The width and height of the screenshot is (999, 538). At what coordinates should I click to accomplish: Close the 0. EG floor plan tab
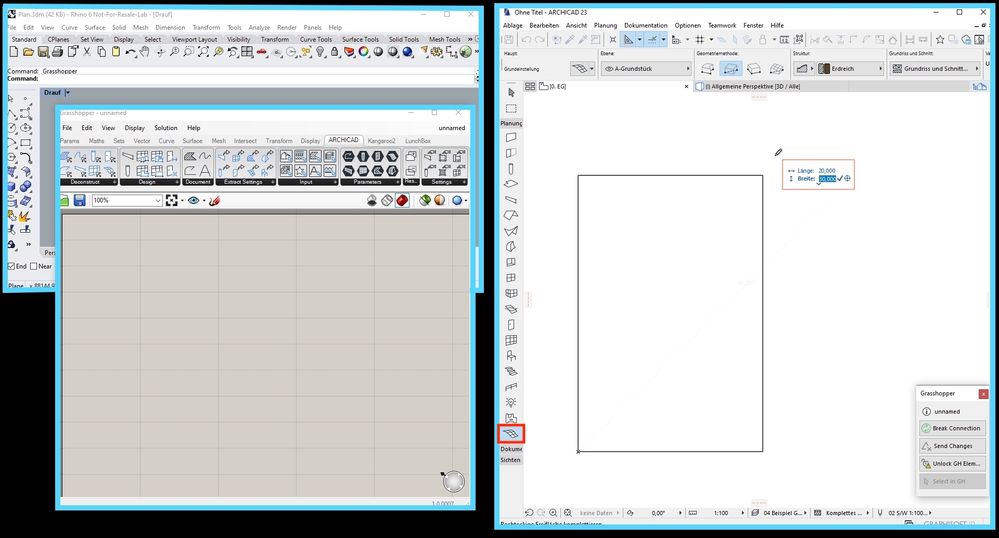(686, 87)
